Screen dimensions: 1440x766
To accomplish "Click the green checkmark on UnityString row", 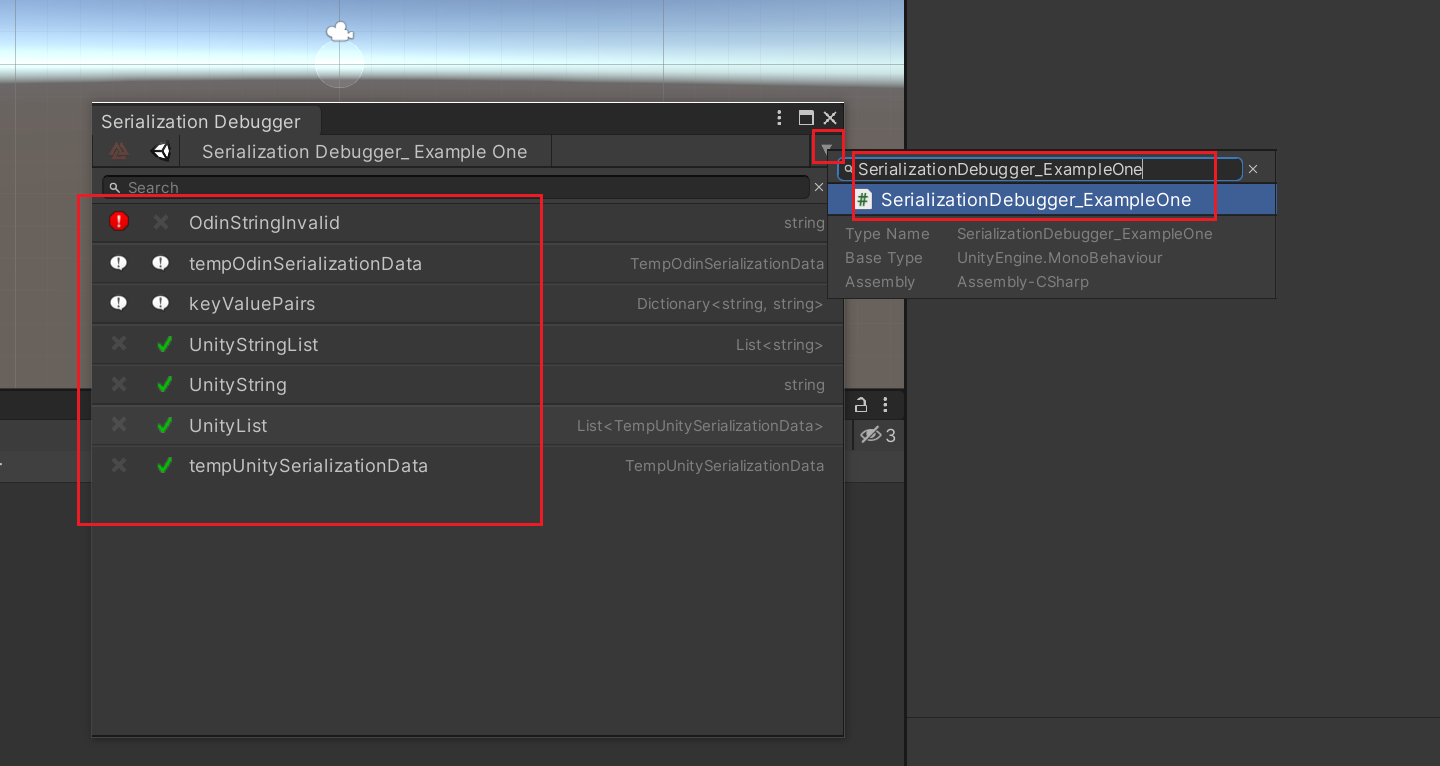I will 165,384.
